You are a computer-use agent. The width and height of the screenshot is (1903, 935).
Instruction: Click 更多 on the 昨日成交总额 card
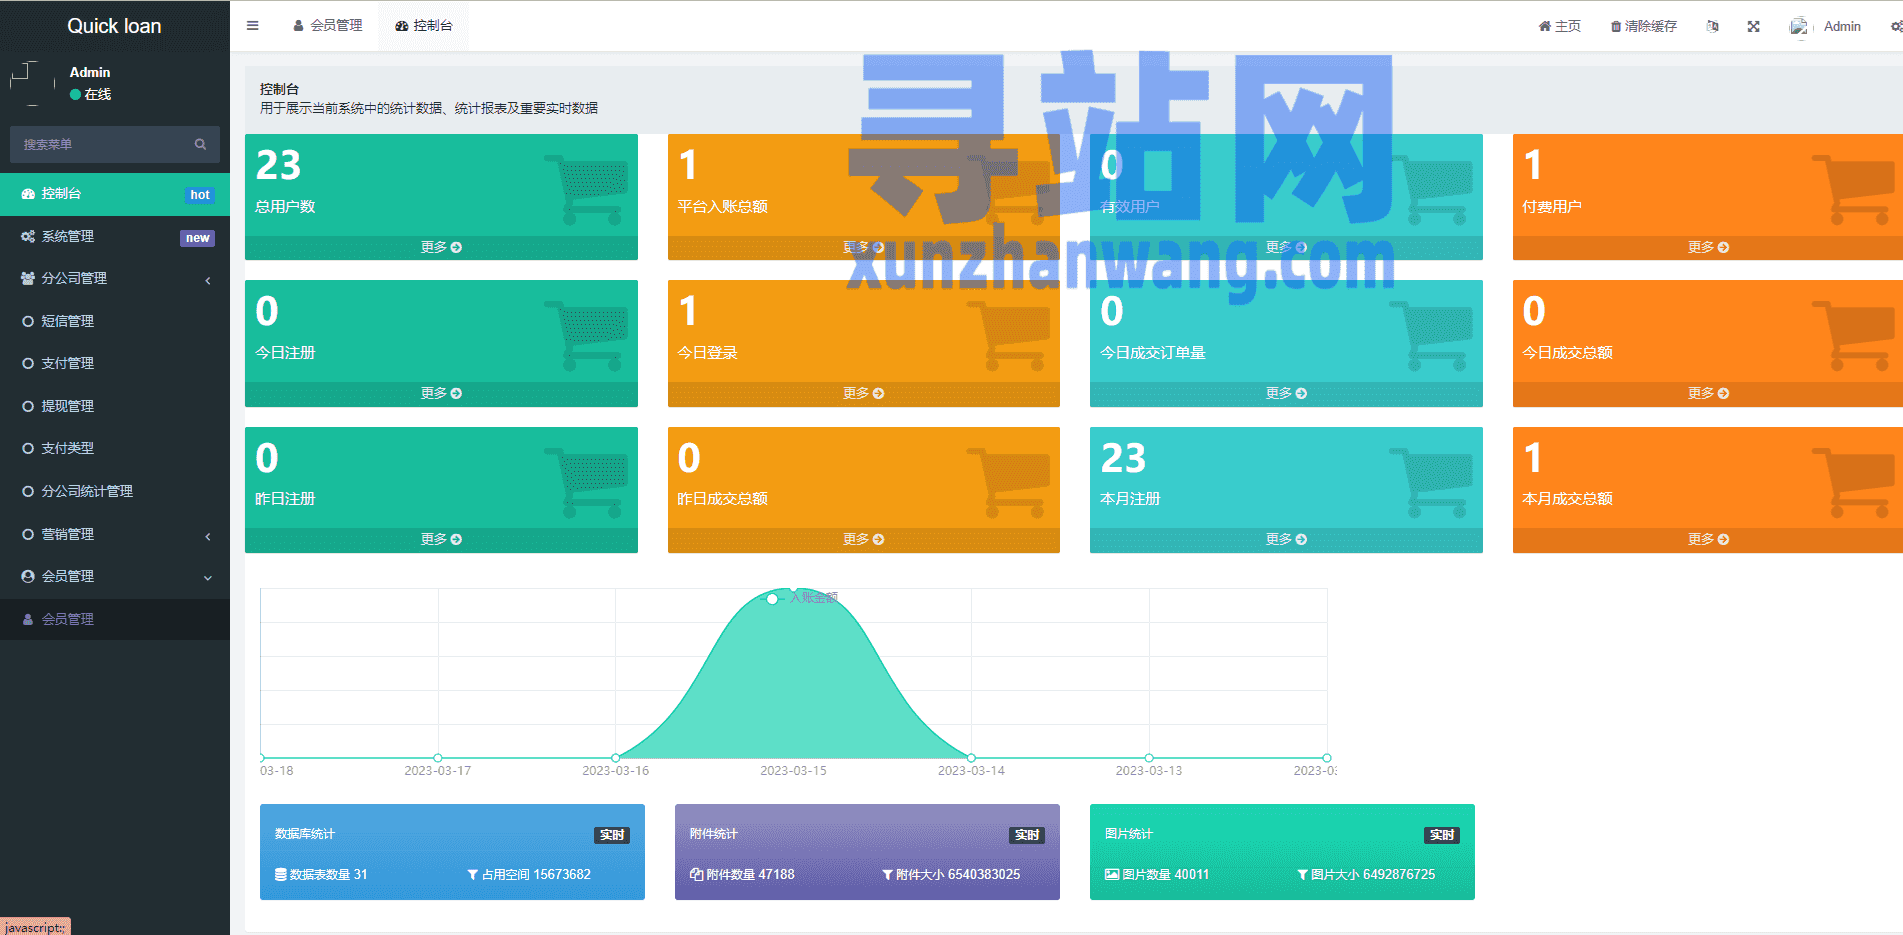(x=863, y=539)
